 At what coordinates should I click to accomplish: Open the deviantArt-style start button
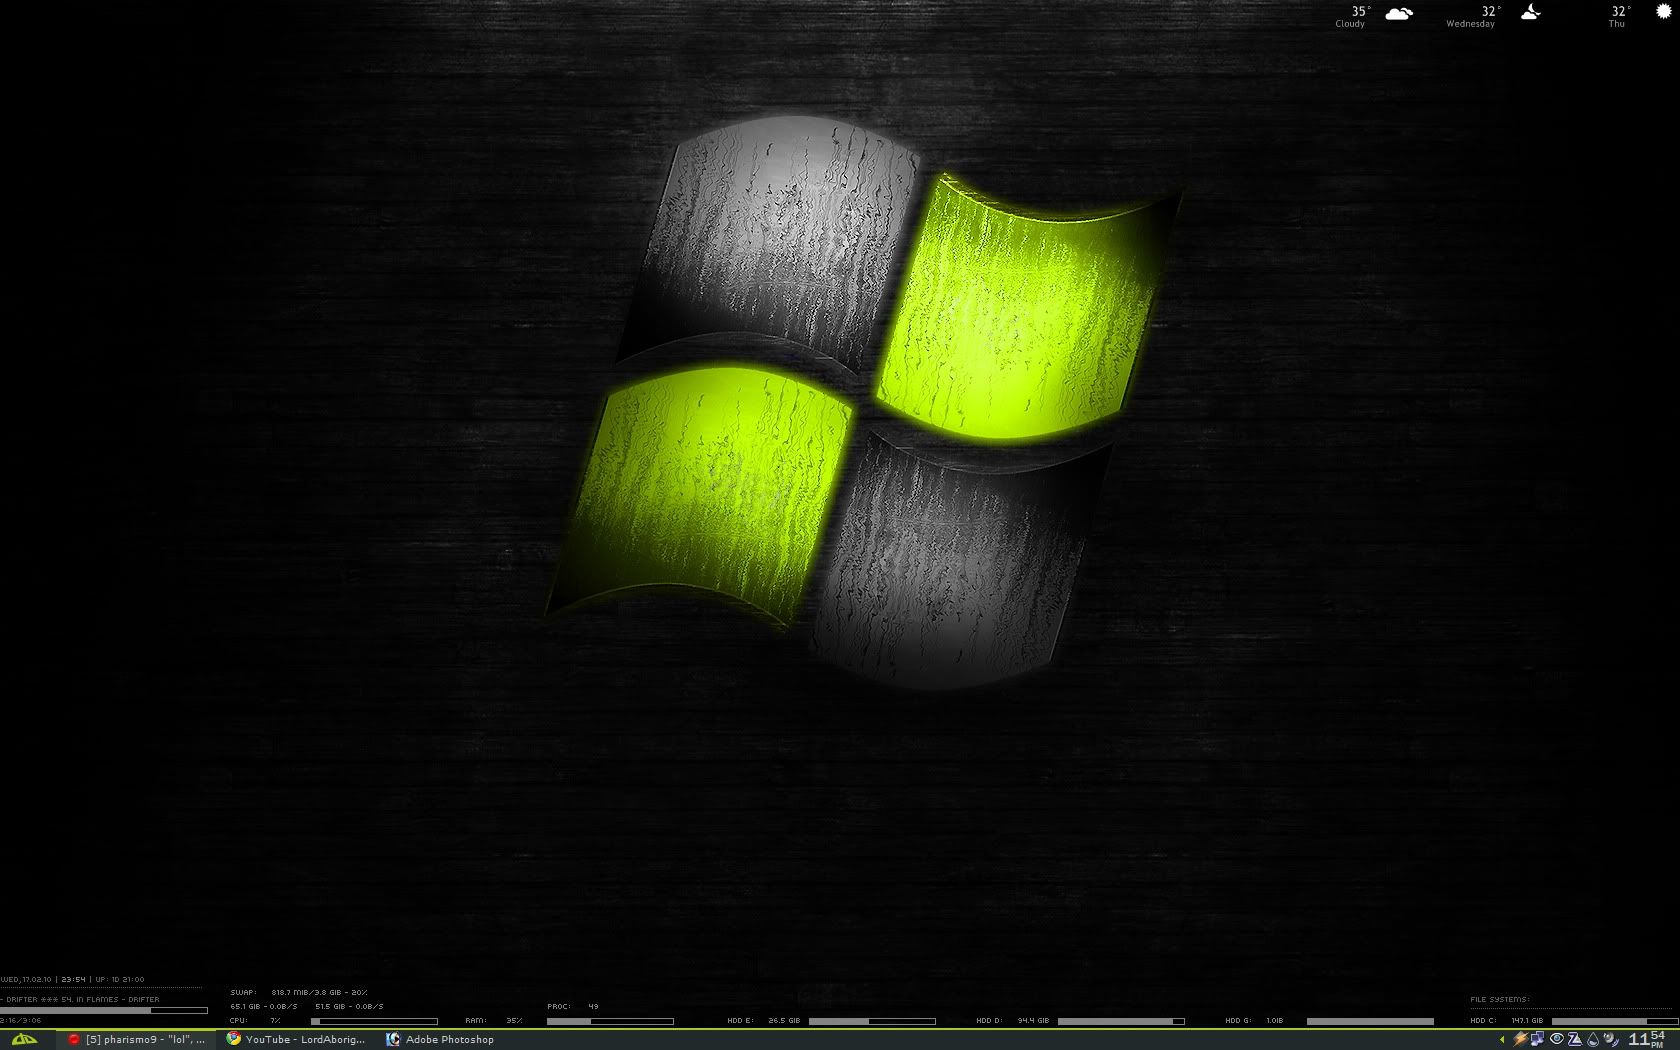[24, 1040]
